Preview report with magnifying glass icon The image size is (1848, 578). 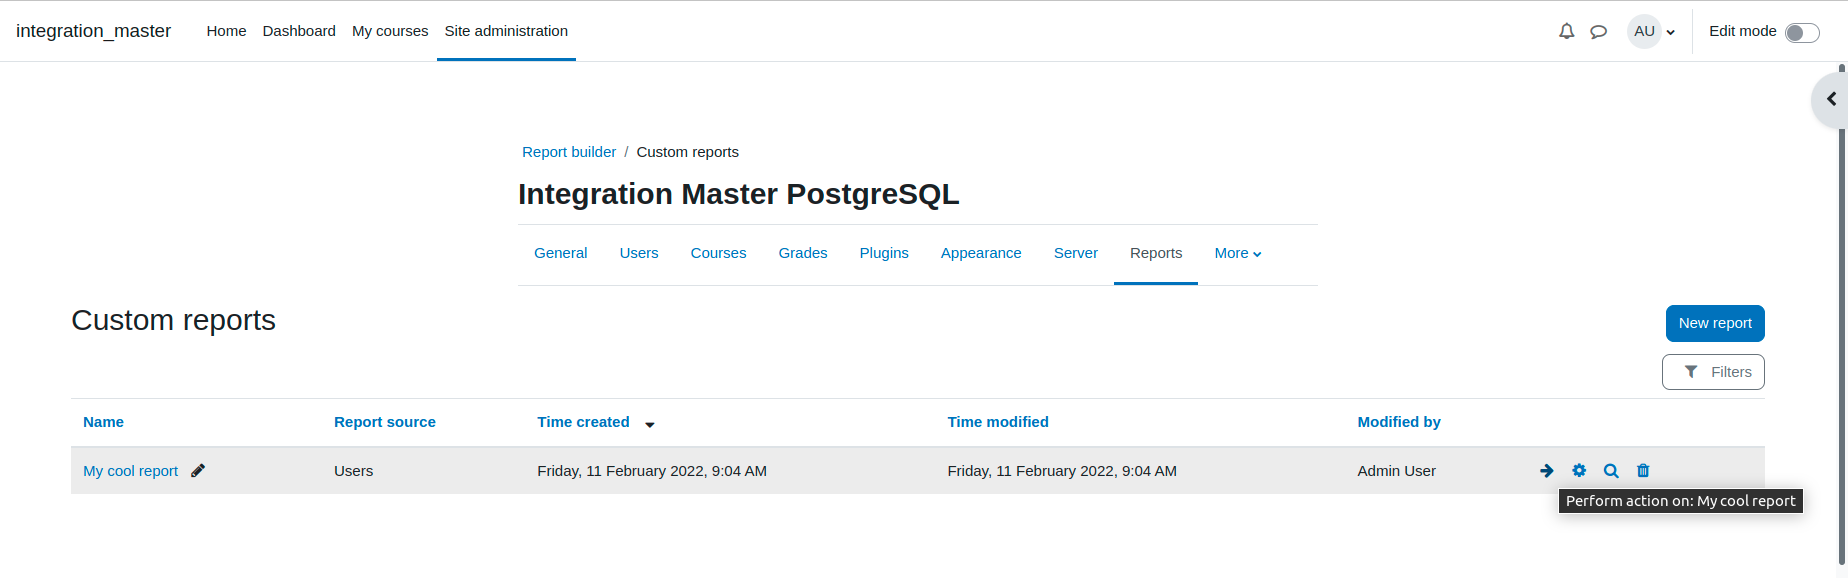coord(1611,470)
